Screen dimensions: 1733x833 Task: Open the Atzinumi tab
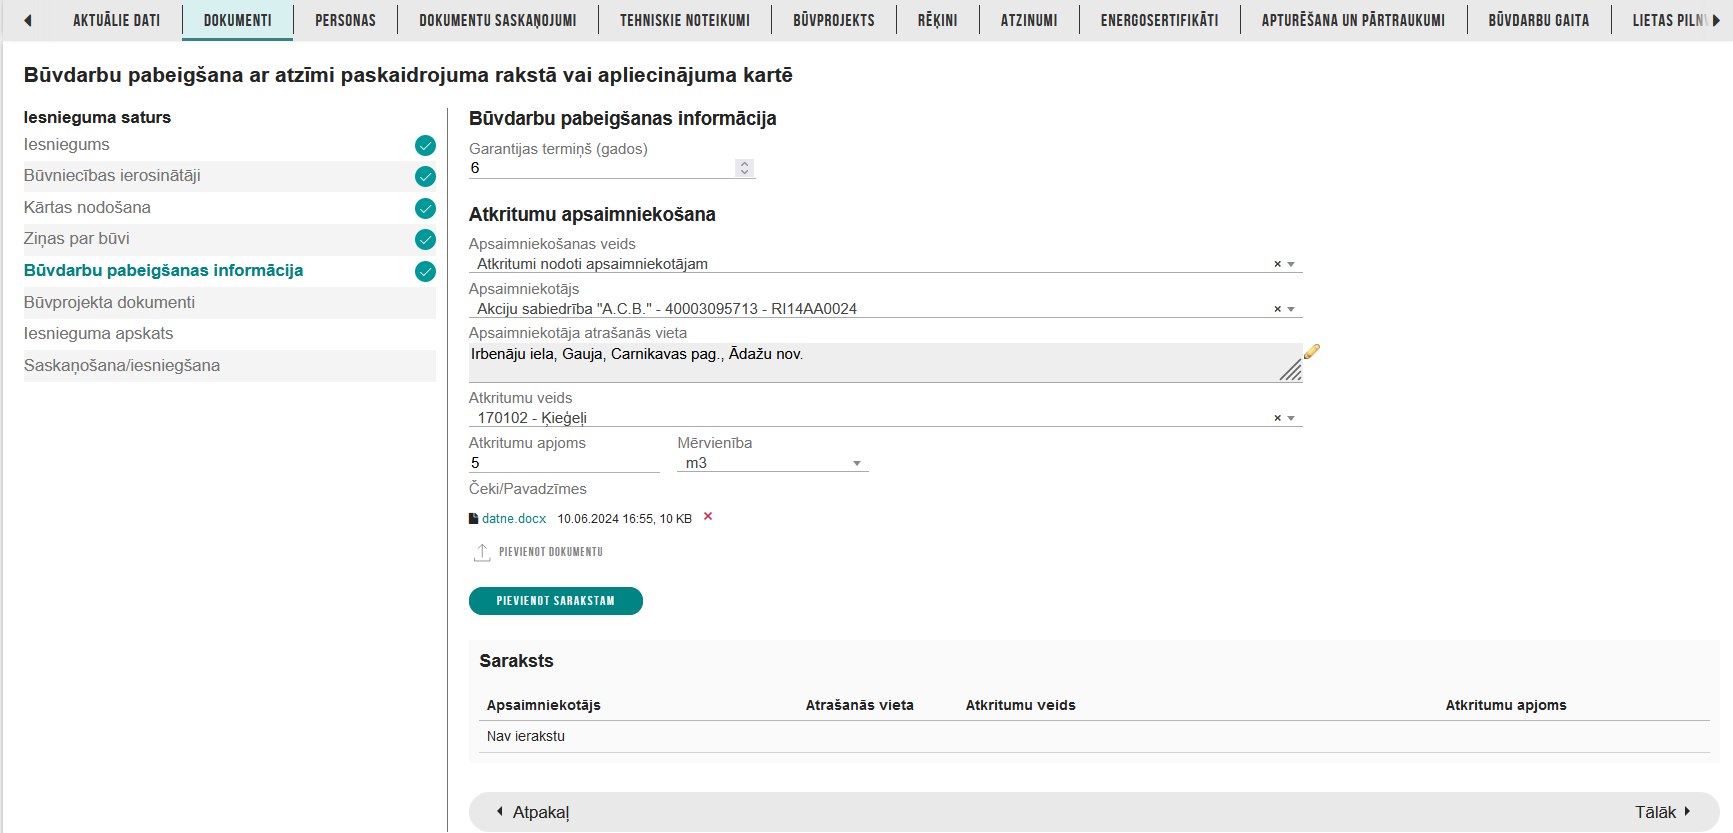pos(1029,20)
